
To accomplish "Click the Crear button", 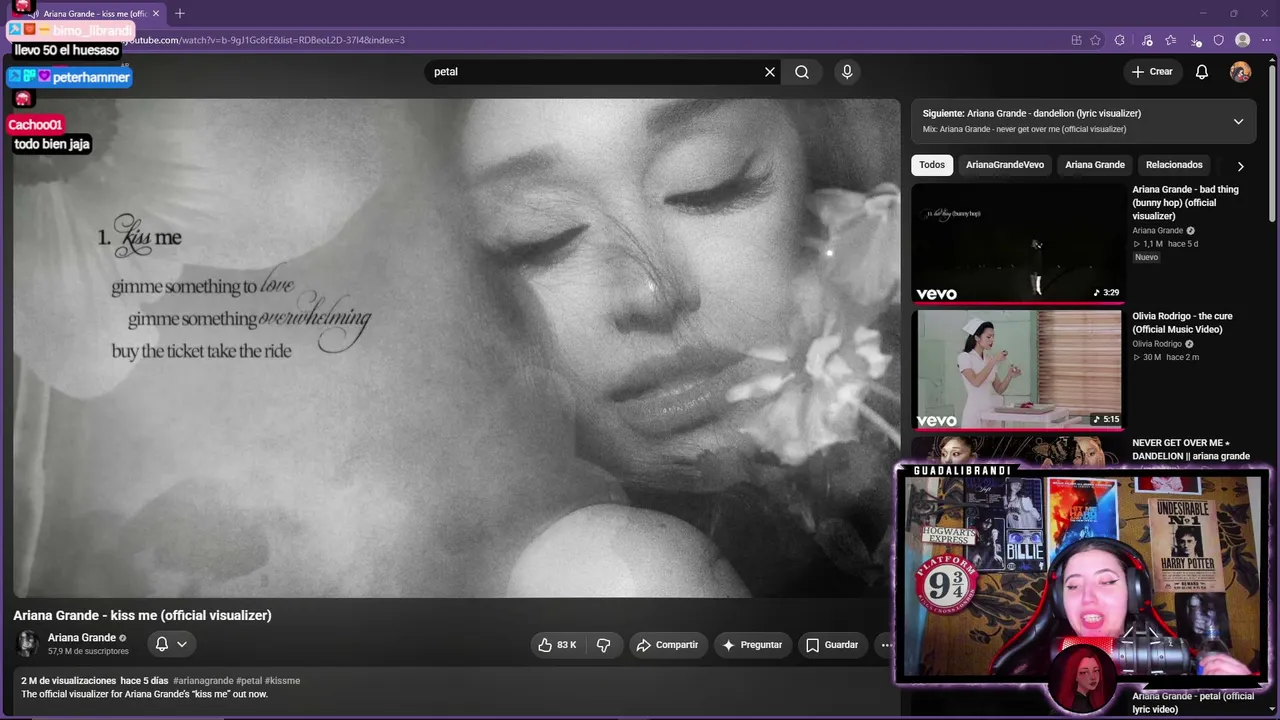I will pos(1152,72).
